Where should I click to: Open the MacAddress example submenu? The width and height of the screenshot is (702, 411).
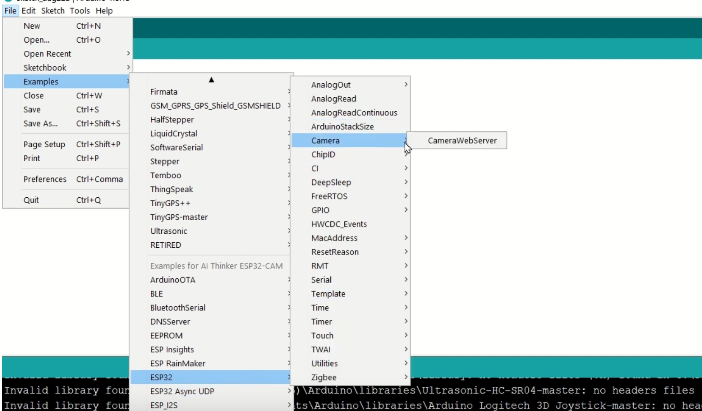pos(351,238)
